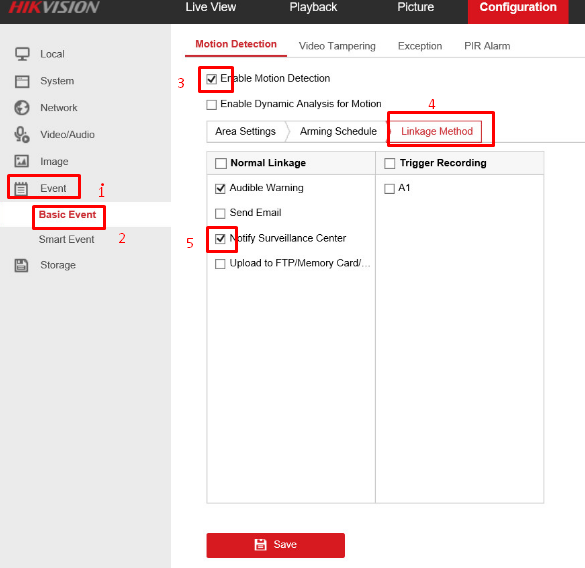
Task: Click the Video/Audio microphone icon
Action: (x=22, y=135)
